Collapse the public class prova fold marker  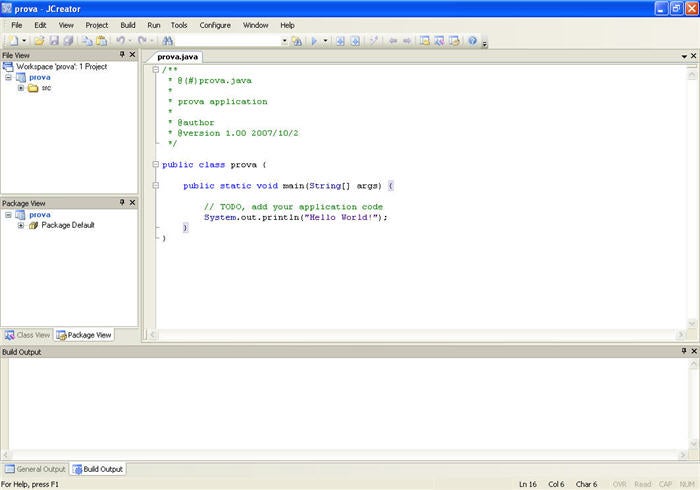(156, 164)
